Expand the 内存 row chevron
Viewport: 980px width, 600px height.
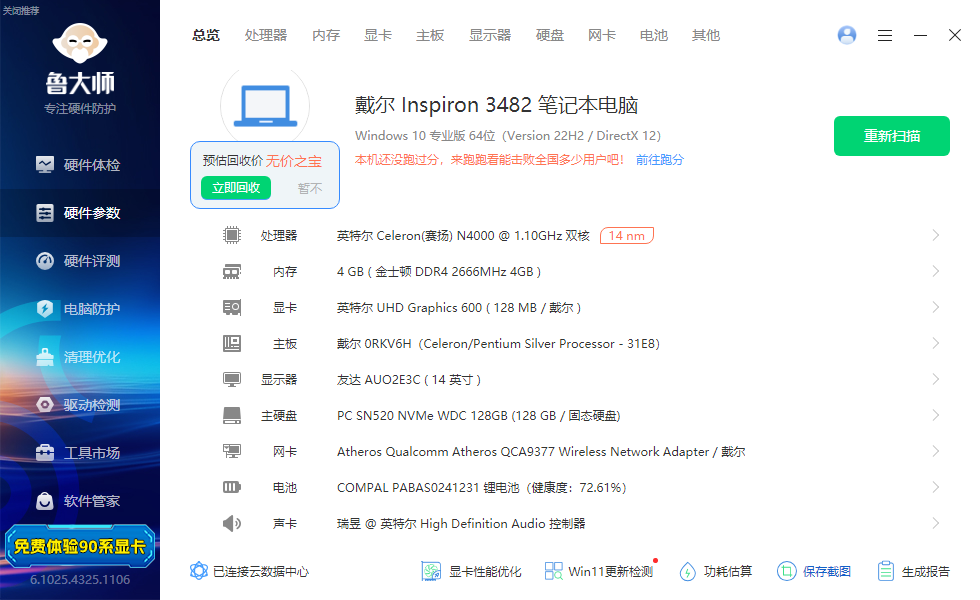936,271
